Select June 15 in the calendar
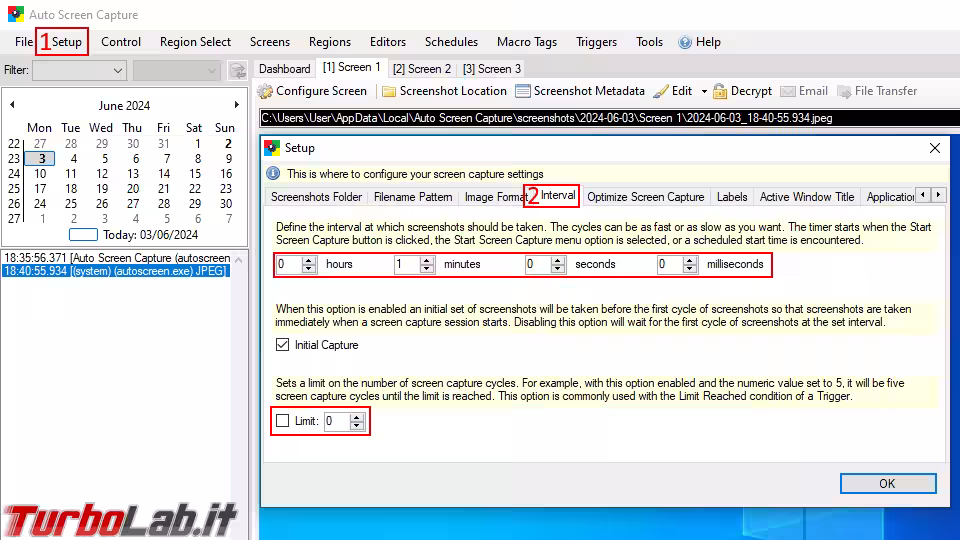960x540 pixels. pyautogui.click(x=195, y=174)
